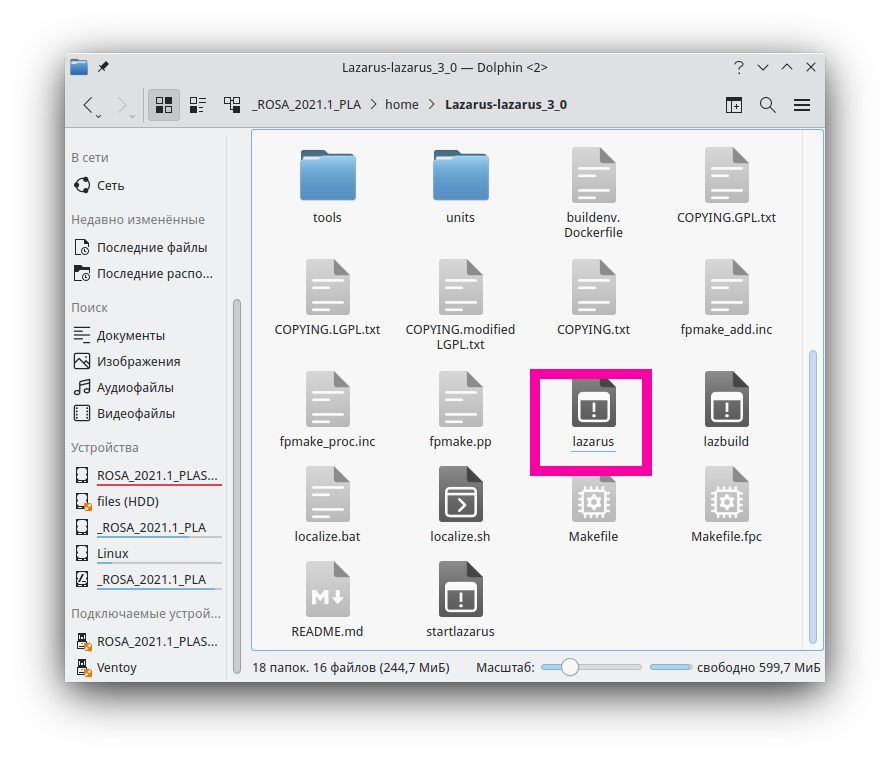Open the hamburger menu
The image size is (890, 759).
pyautogui.click(x=801, y=105)
